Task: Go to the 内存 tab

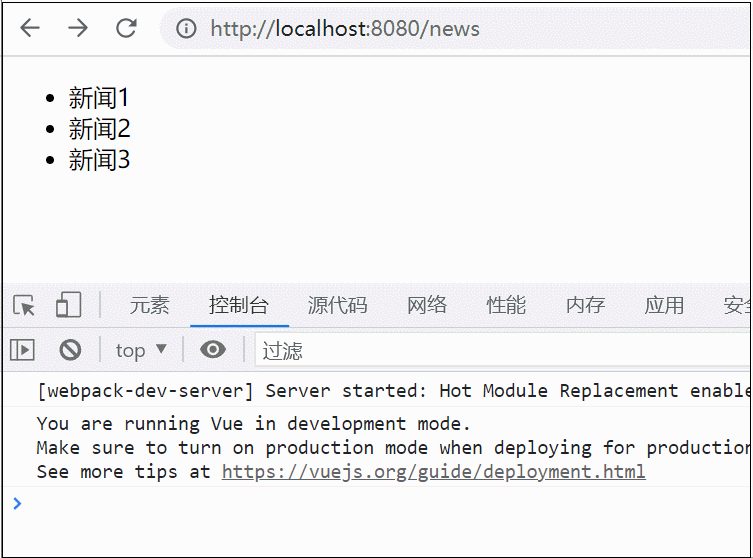Action: point(585,305)
